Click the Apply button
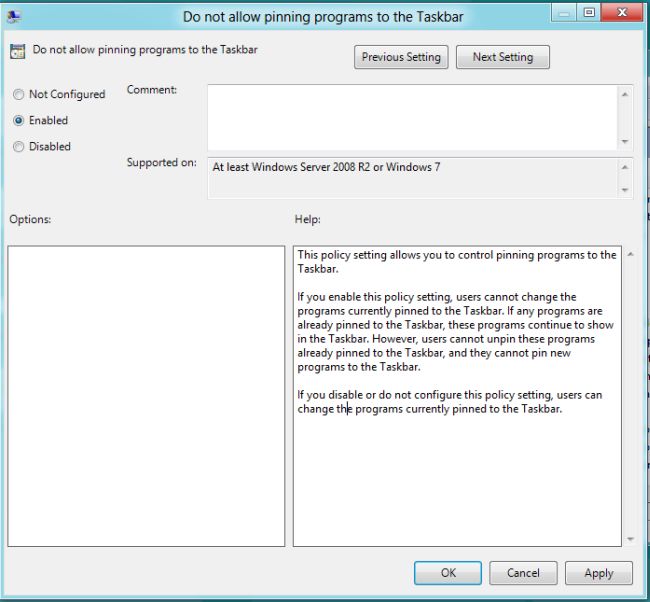 coord(599,573)
